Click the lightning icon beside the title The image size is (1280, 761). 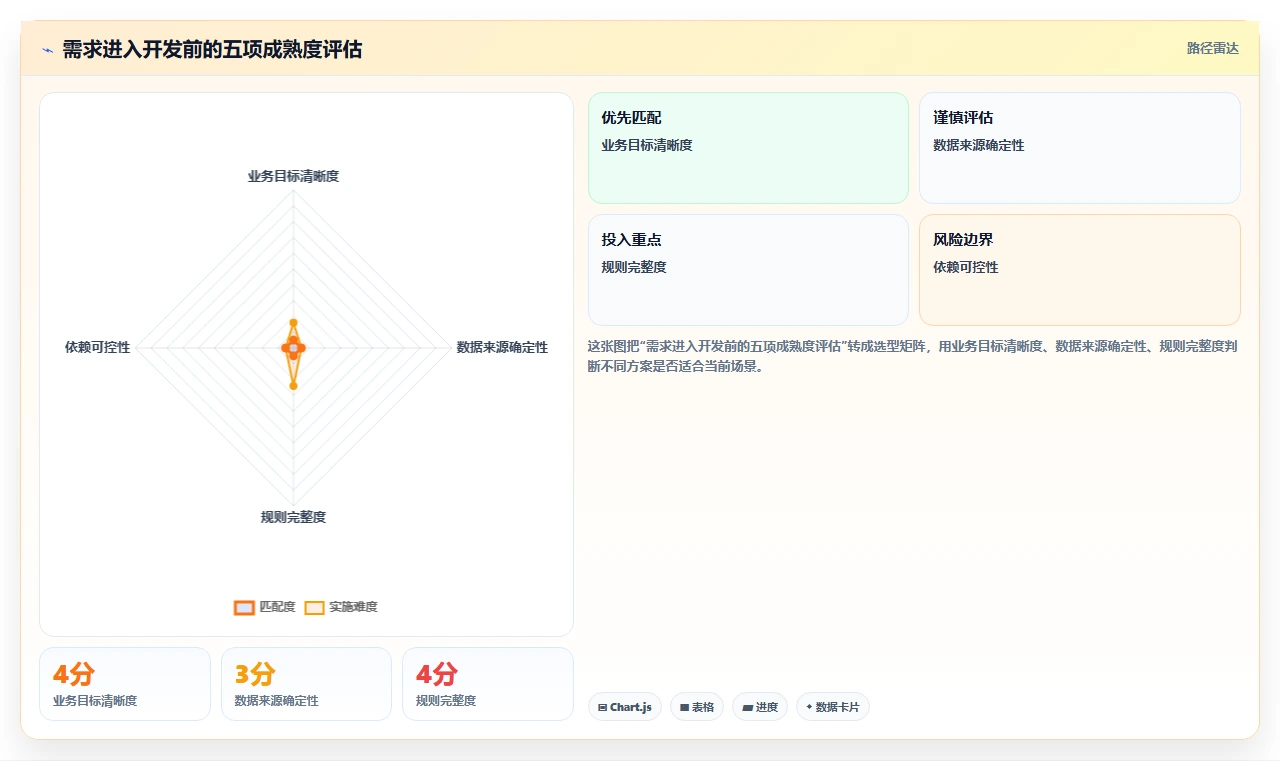click(x=47, y=50)
